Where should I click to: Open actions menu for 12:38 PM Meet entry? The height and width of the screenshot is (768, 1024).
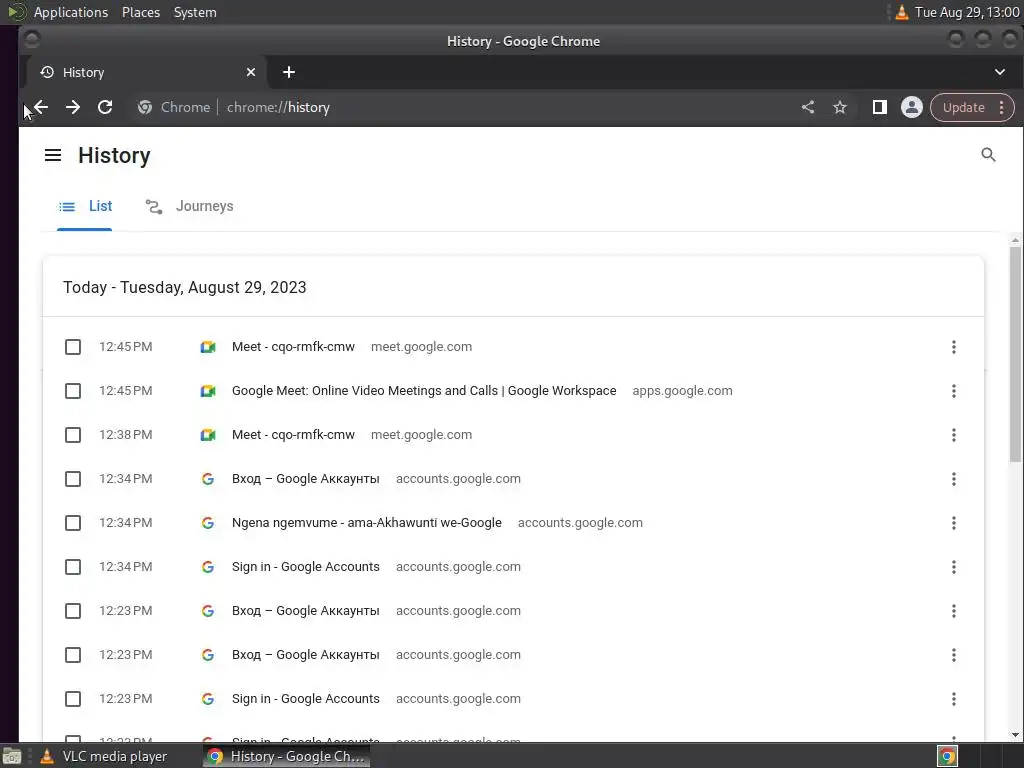(953, 435)
